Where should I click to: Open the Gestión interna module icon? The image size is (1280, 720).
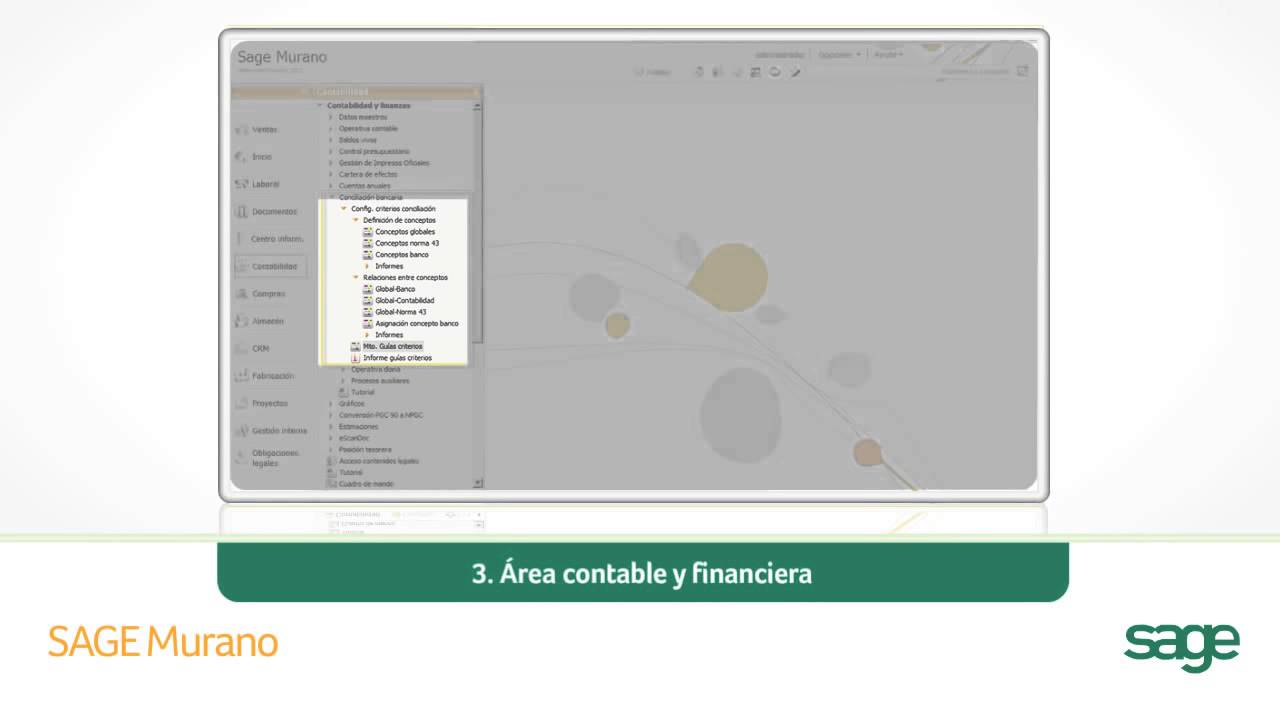241,431
